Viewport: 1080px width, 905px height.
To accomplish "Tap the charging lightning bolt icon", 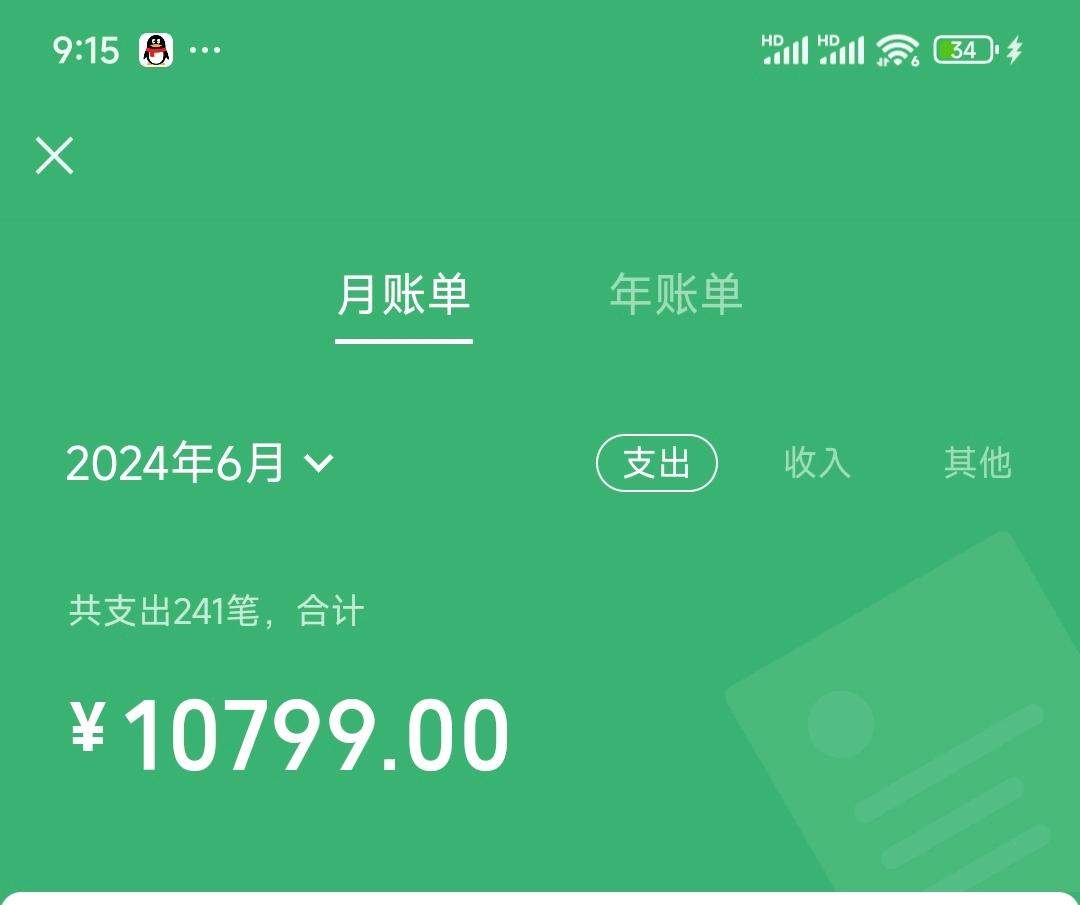I will click(1015, 50).
